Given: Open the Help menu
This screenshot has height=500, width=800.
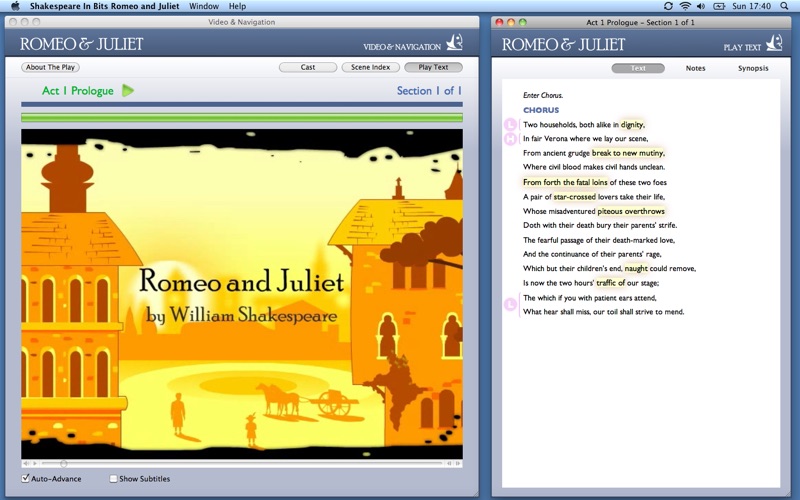Looking at the screenshot, I should [x=237, y=6].
